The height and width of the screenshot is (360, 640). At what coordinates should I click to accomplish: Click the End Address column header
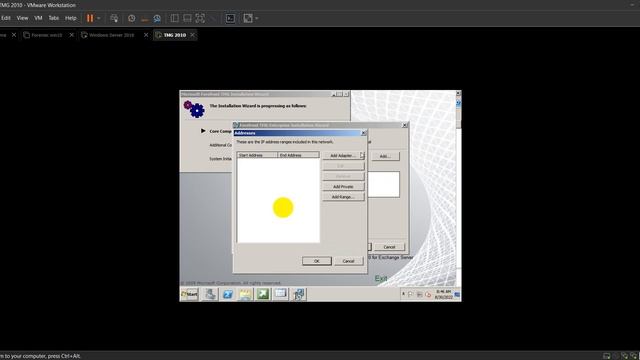point(298,155)
